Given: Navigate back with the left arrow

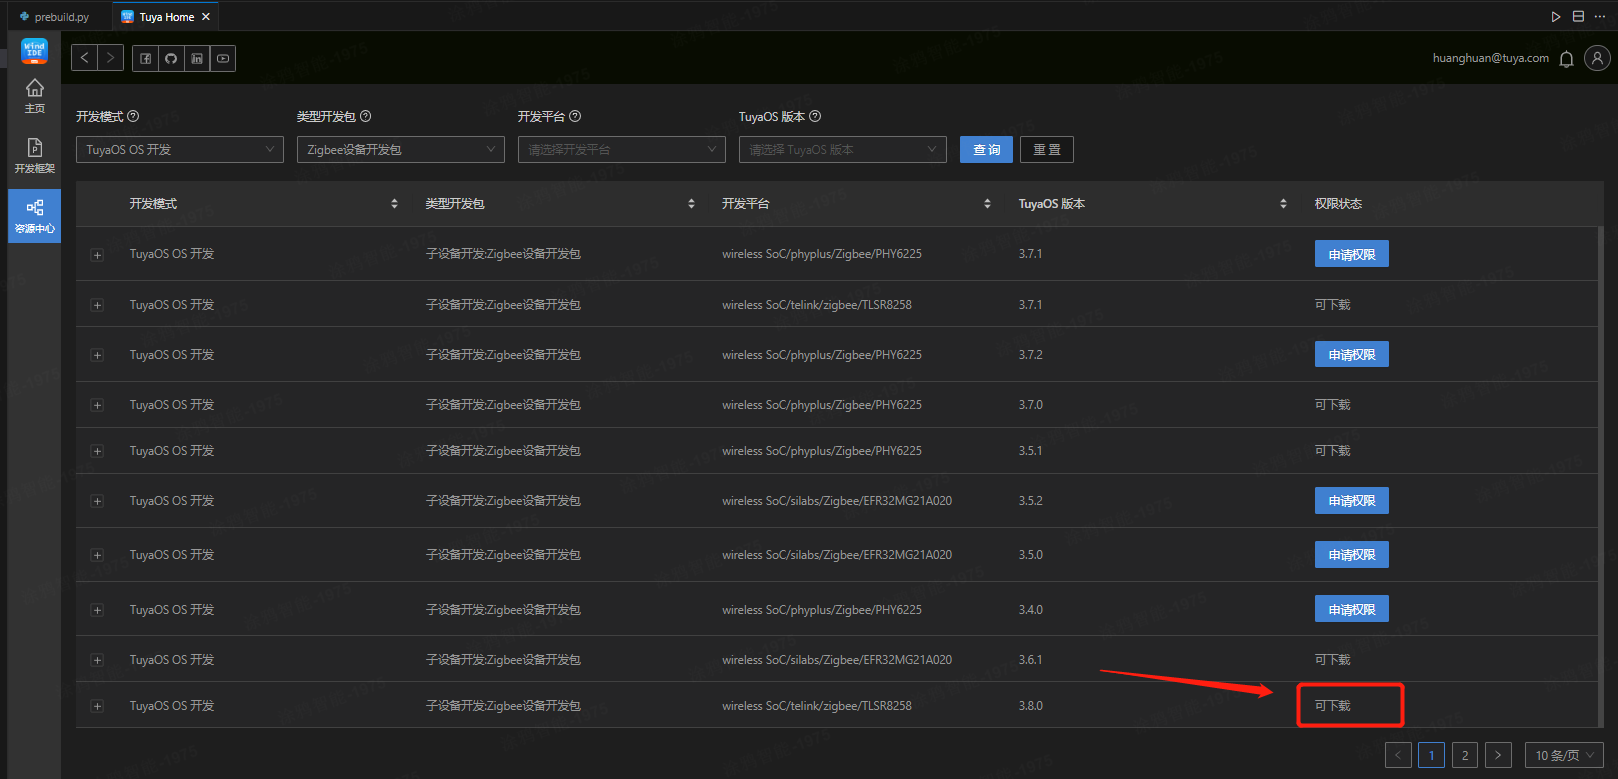Looking at the screenshot, I should click(x=85, y=58).
